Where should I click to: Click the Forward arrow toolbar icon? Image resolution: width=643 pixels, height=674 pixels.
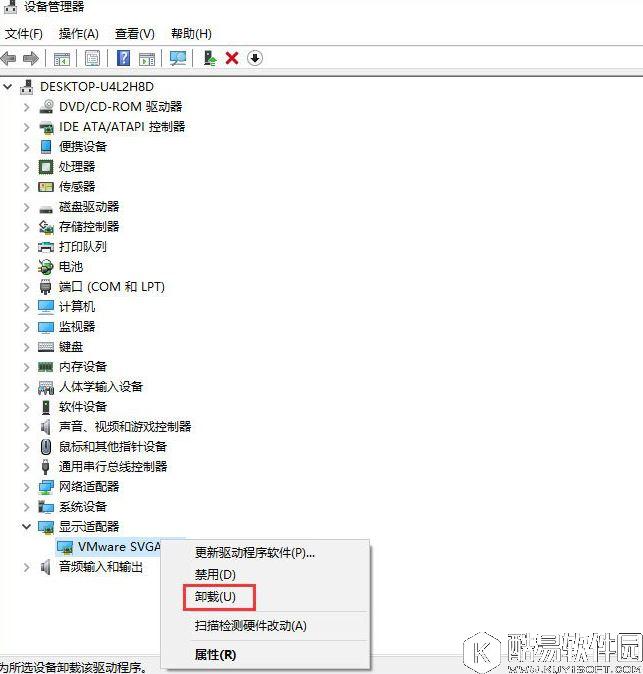tap(31, 58)
